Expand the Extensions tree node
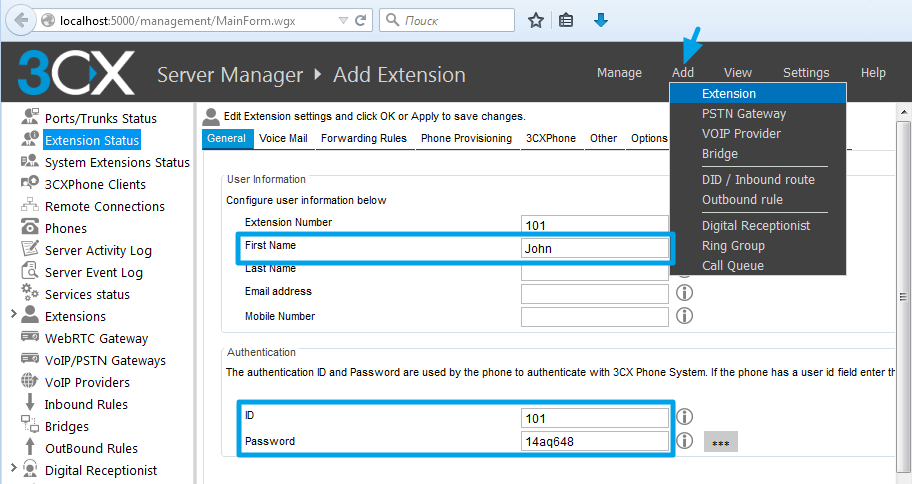This screenshot has width=912, height=484. 12,316
